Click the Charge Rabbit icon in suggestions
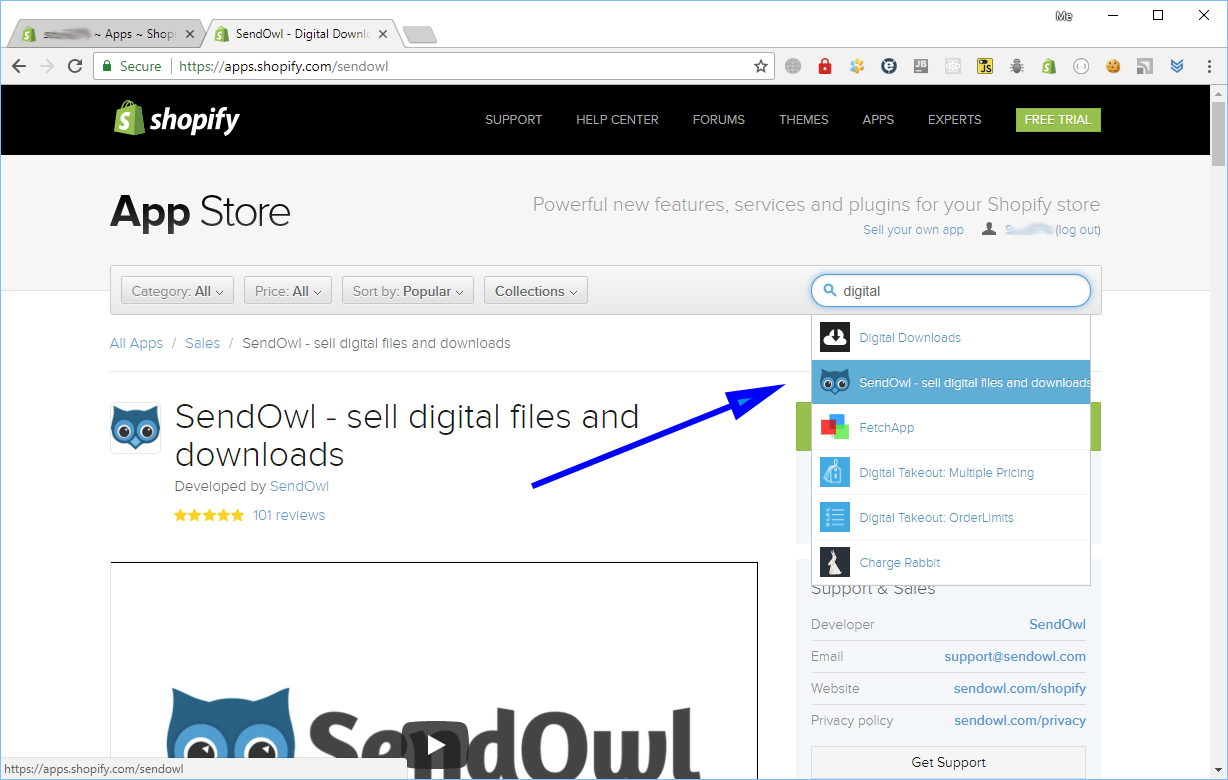Image resolution: width=1228 pixels, height=780 pixels. [x=835, y=562]
